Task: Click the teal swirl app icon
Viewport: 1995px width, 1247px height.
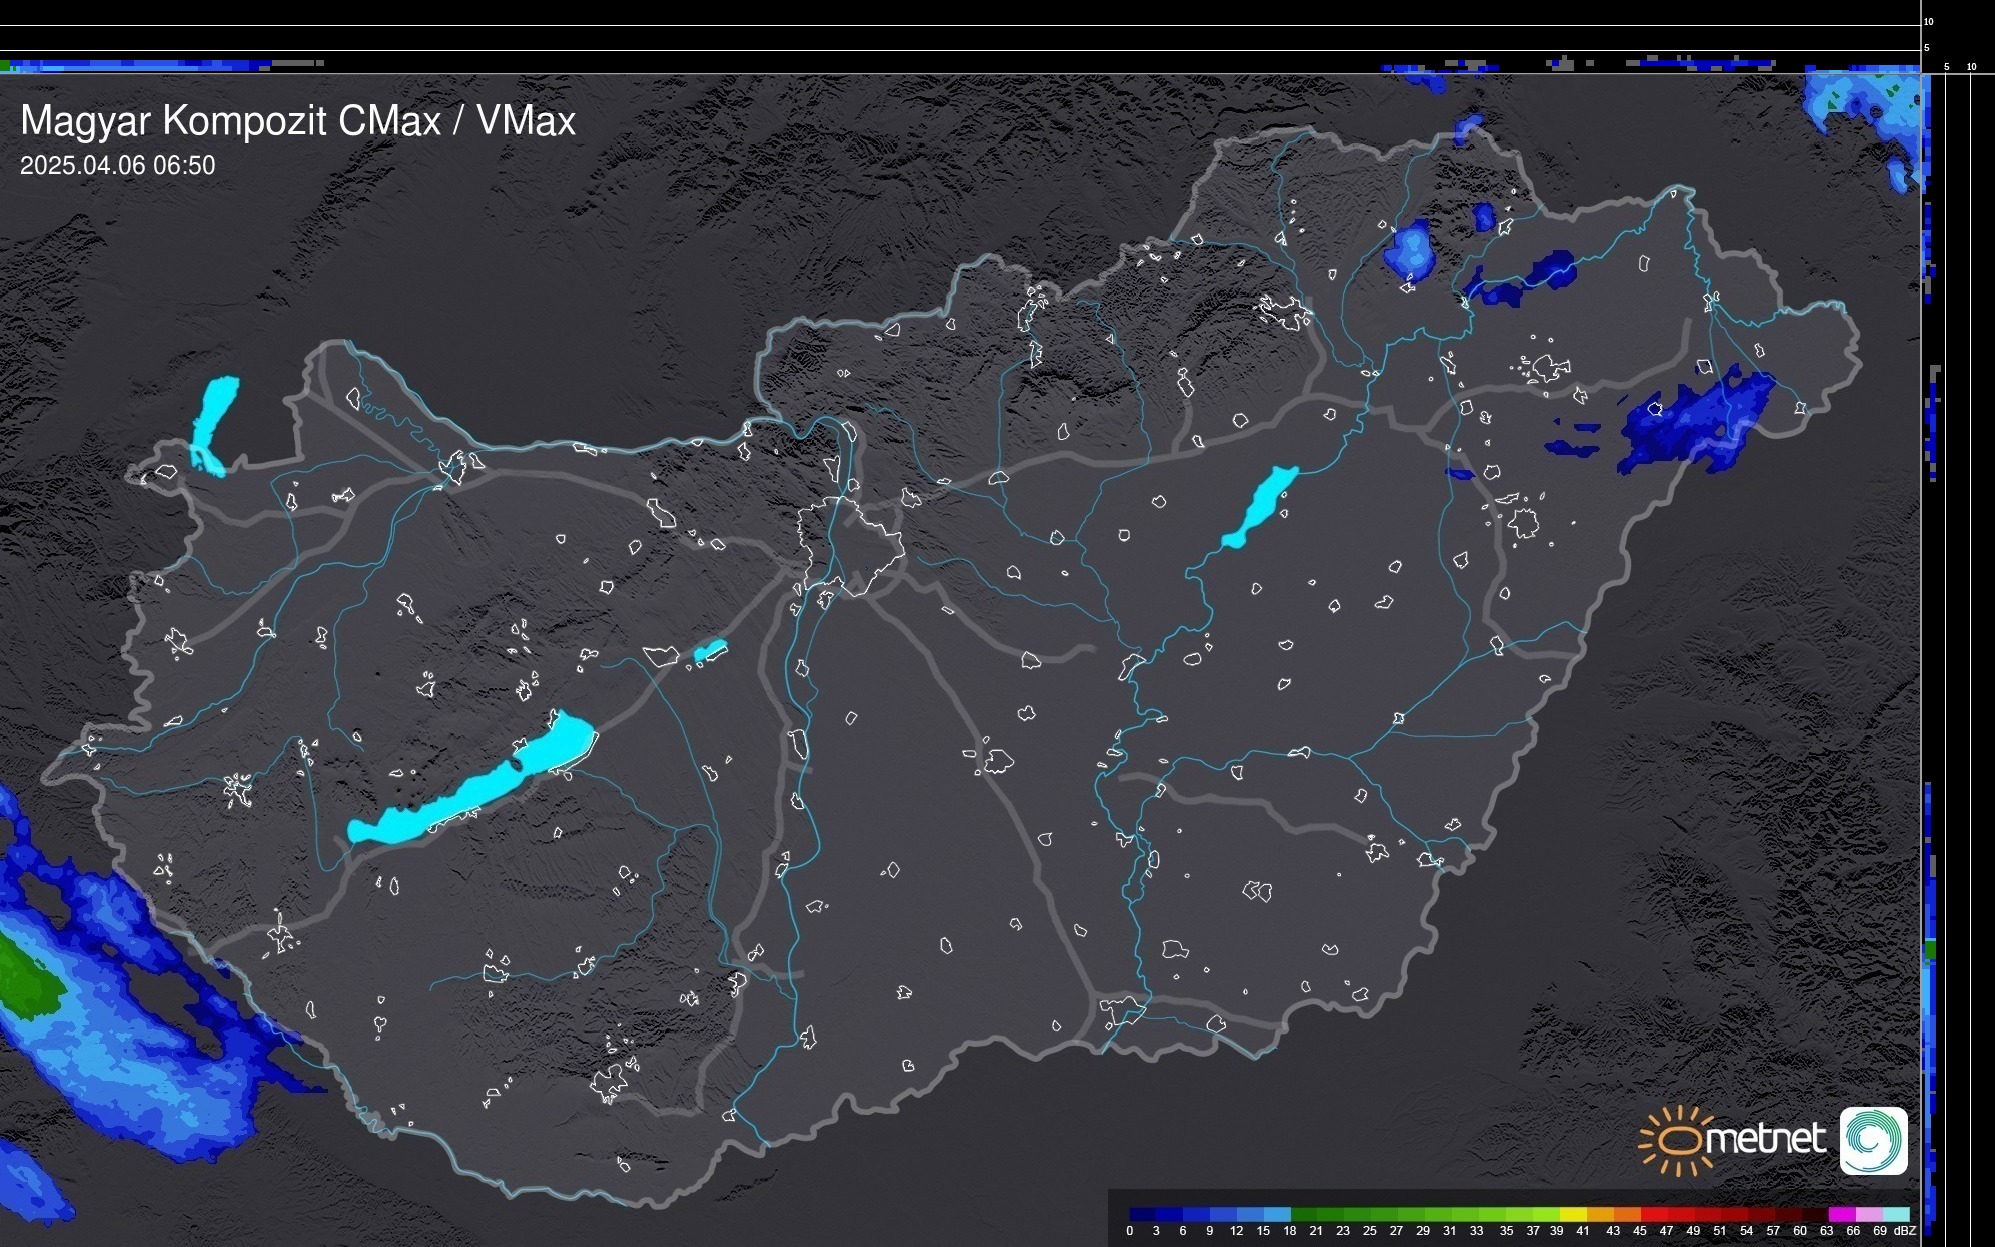Action: click(x=1873, y=1140)
